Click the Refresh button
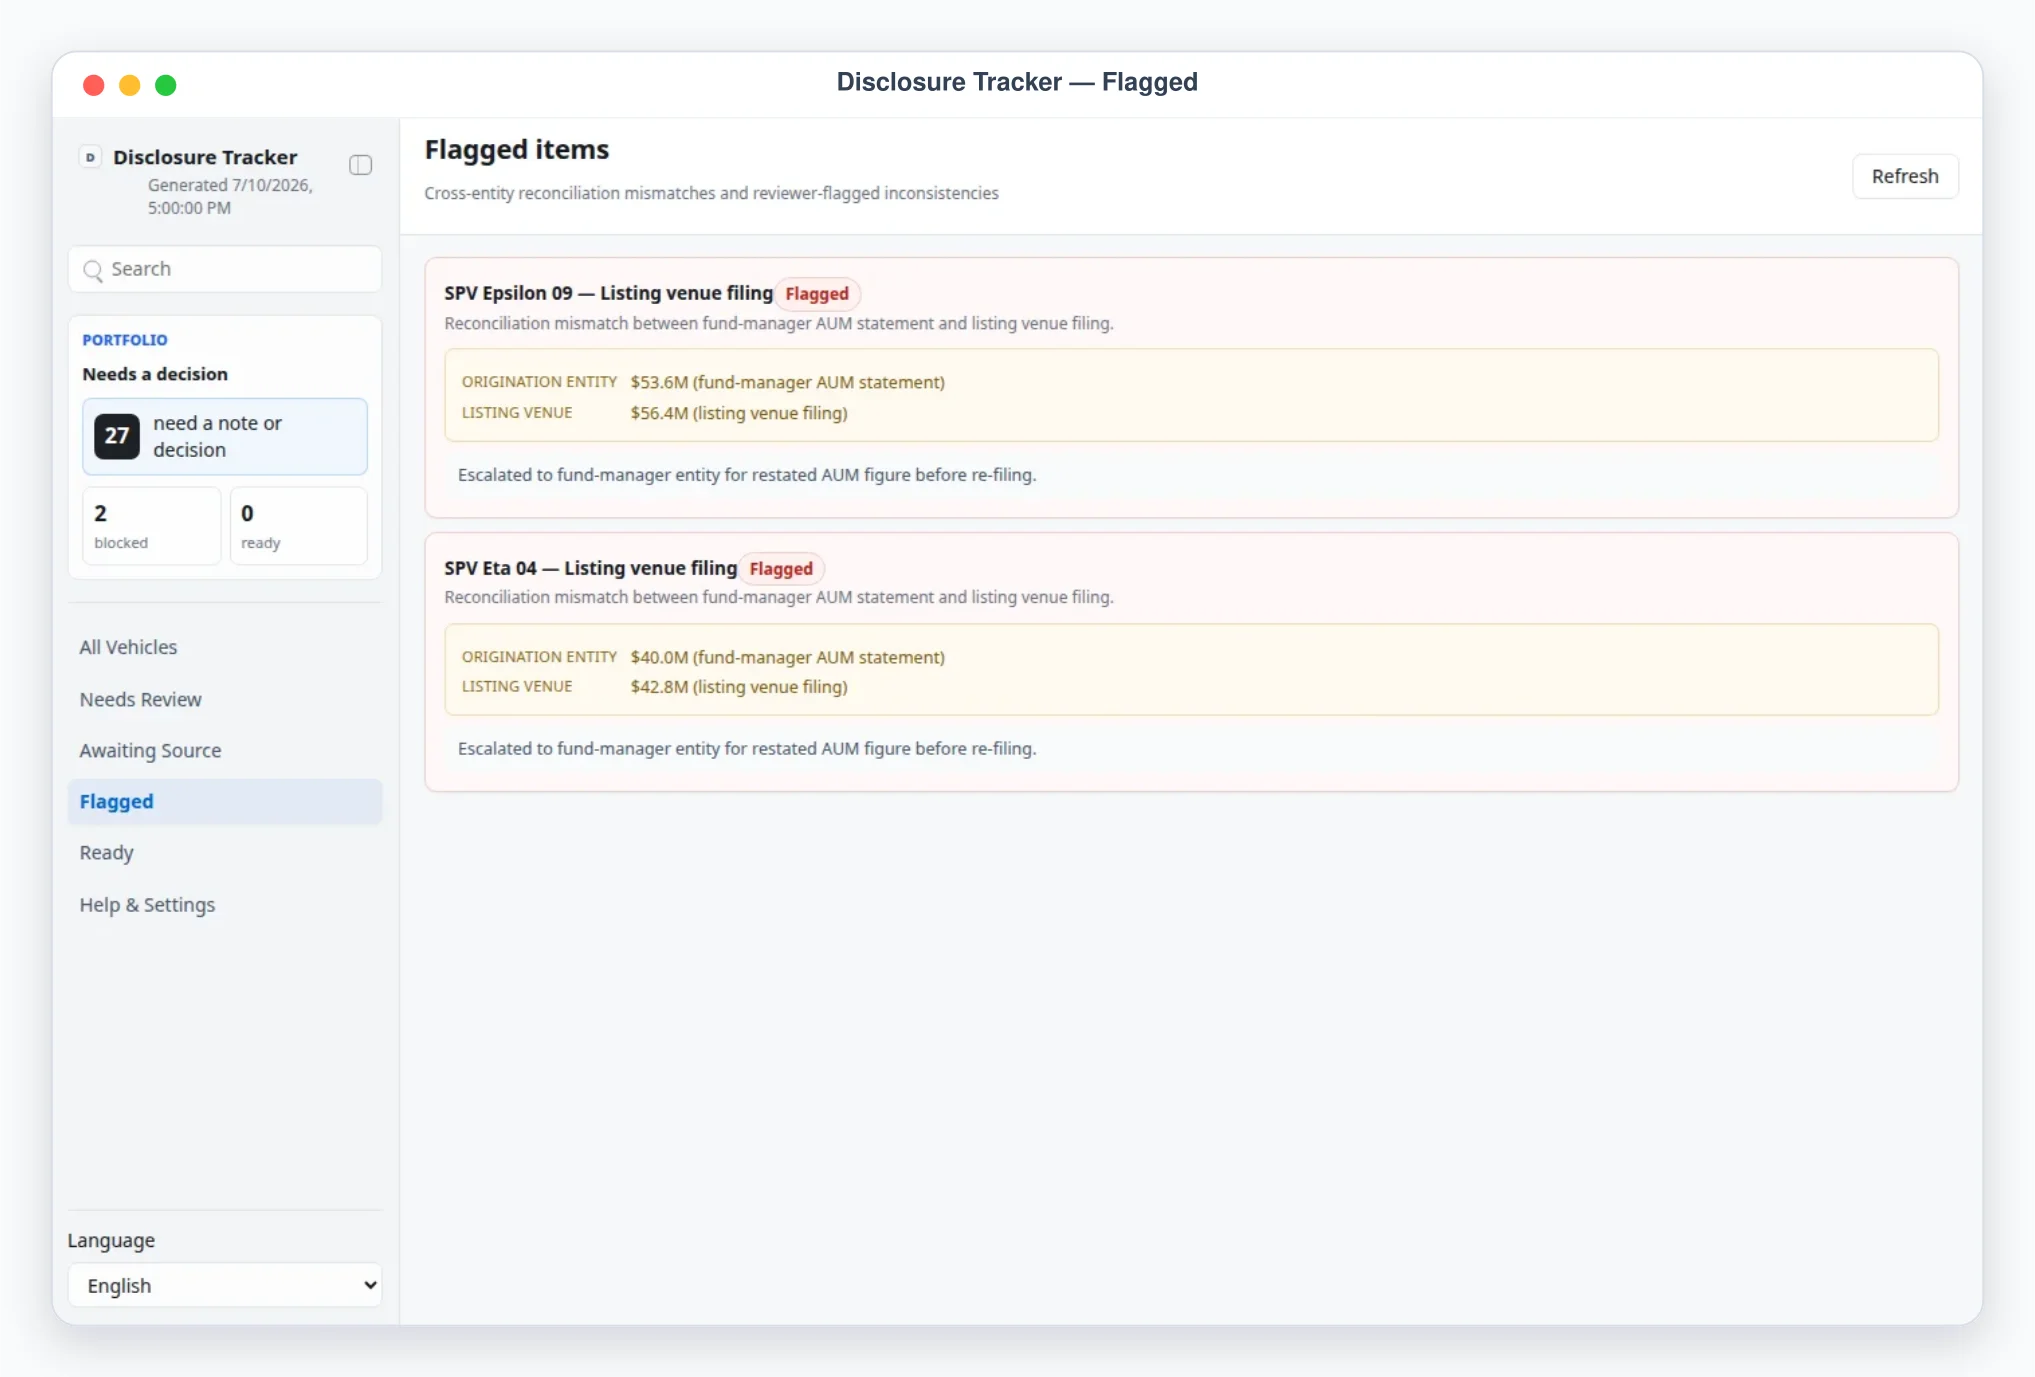The image size is (2035, 1377). coord(1905,176)
